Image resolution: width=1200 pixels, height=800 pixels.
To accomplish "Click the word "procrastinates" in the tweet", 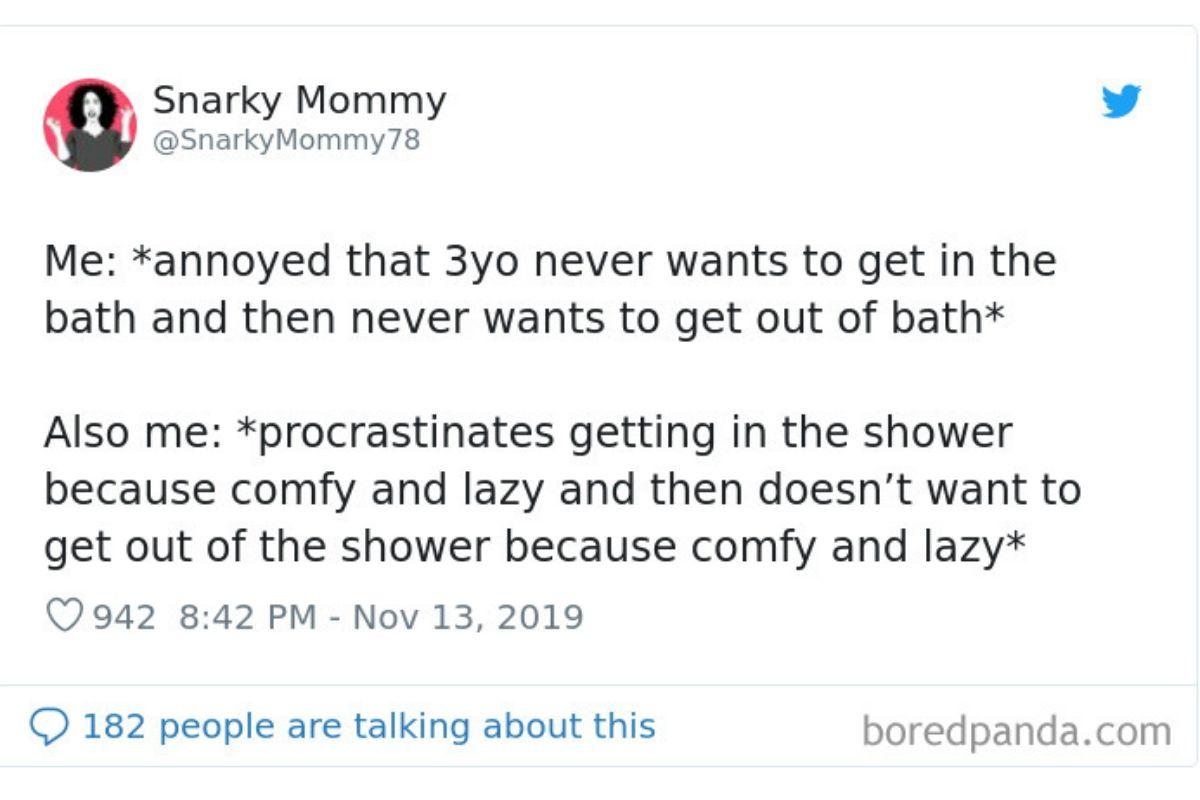I will pyautogui.click(x=398, y=434).
